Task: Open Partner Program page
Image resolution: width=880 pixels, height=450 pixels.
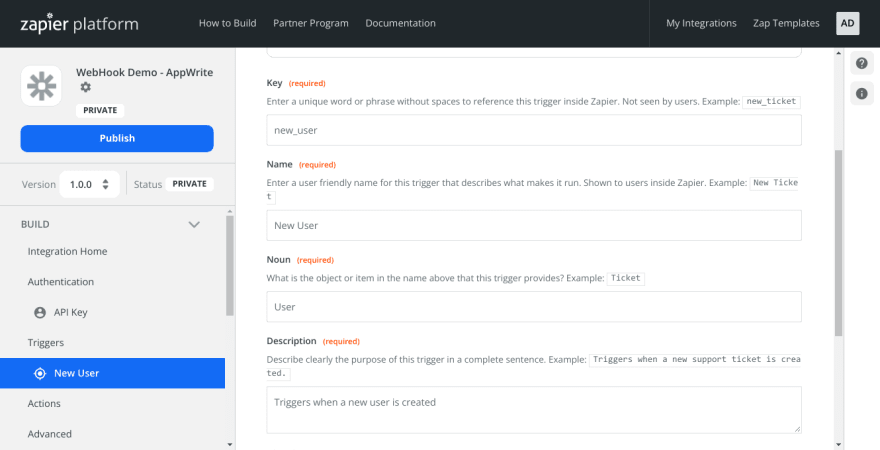Action: [311, 23]
